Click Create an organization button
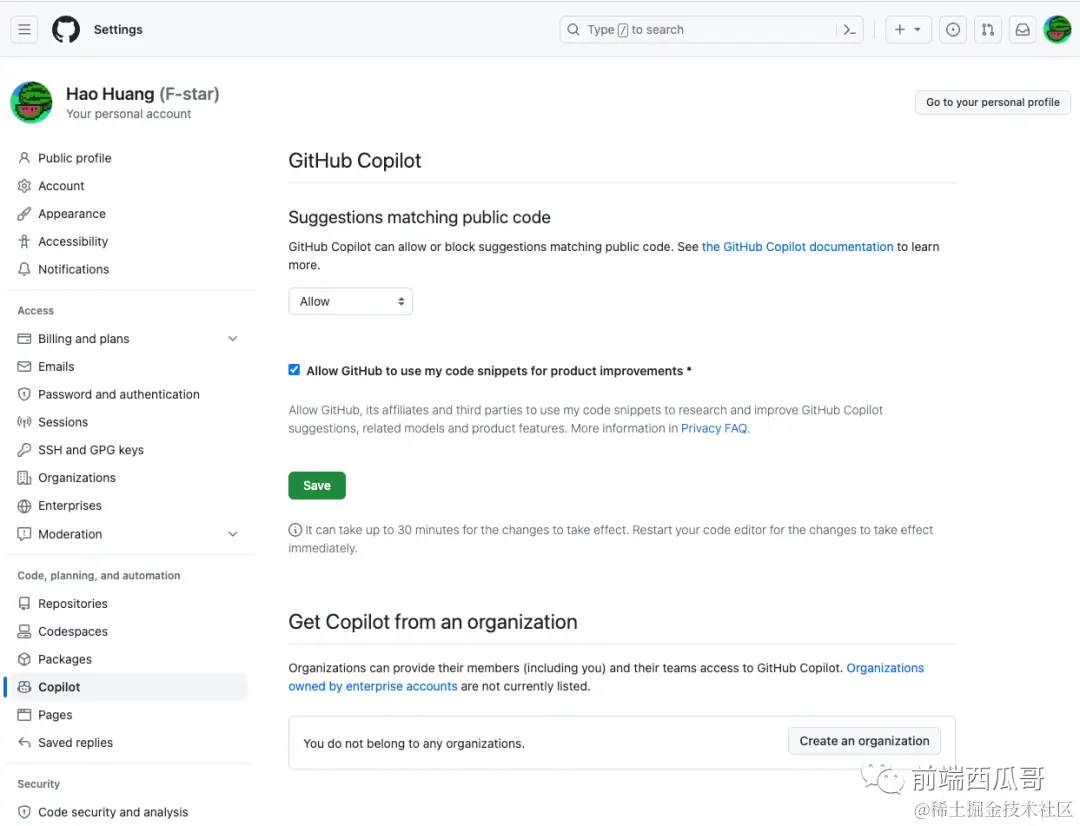 pos(864,741)
